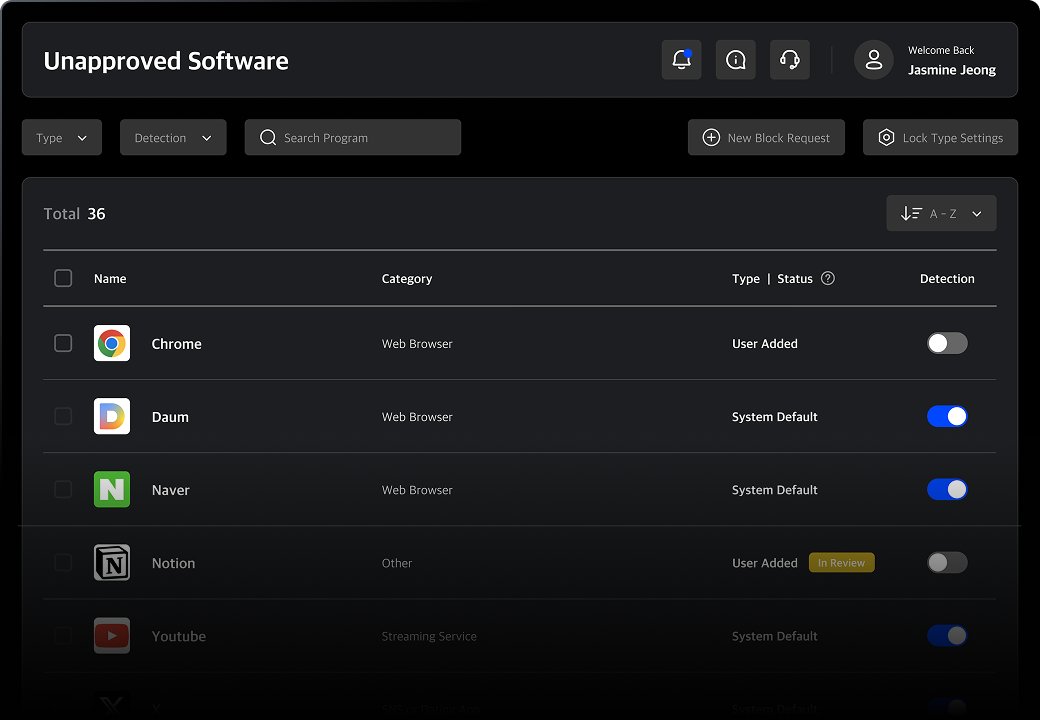The image size is (1040, 720).
Task: Toggle detection switch for Youtube
Action: (x=947, y=635)
